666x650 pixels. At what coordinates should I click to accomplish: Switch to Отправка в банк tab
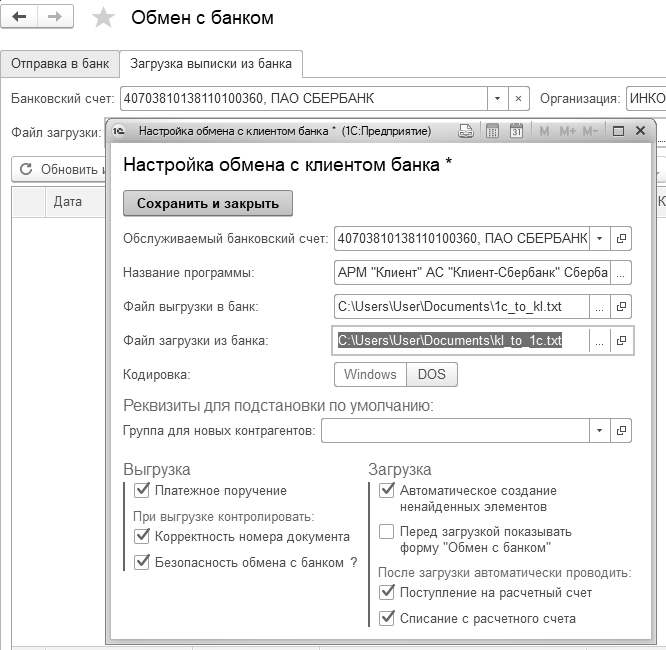pos(60,64)
